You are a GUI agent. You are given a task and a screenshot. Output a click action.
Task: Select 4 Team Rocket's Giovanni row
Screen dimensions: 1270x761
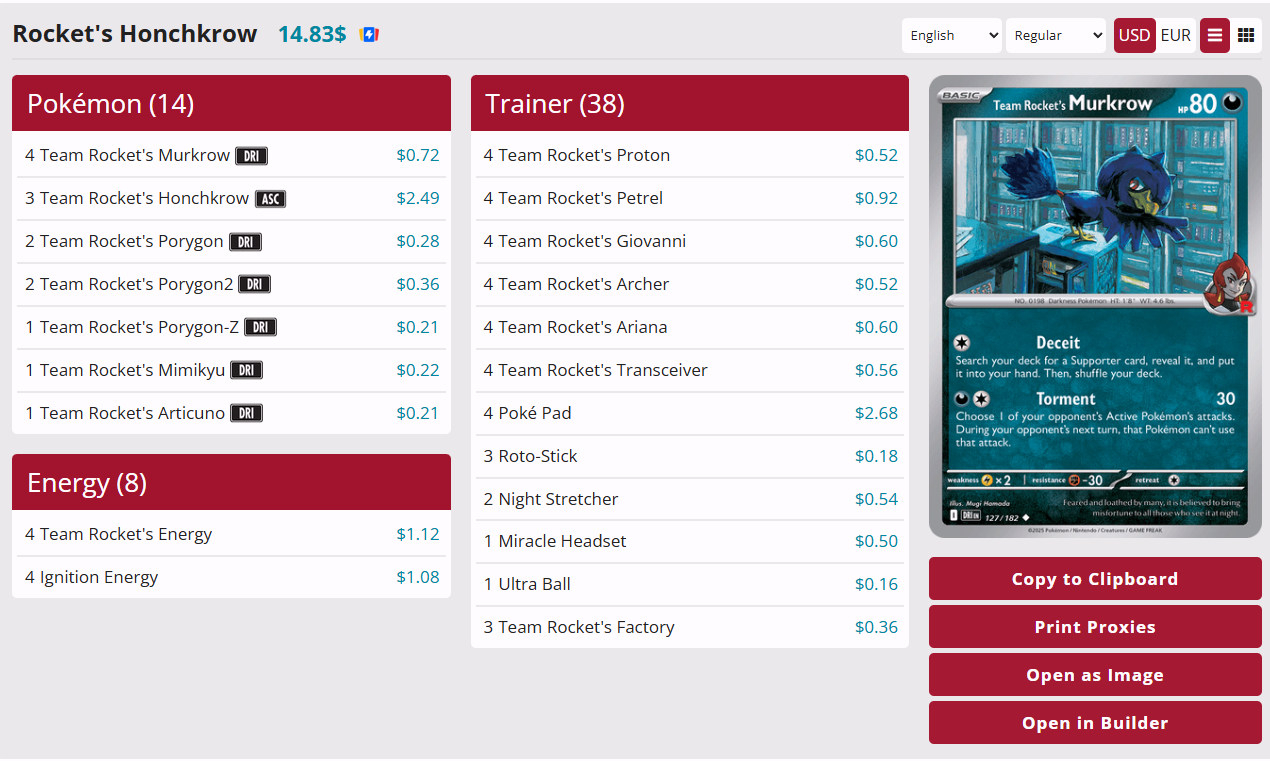[x=690, y=242]
